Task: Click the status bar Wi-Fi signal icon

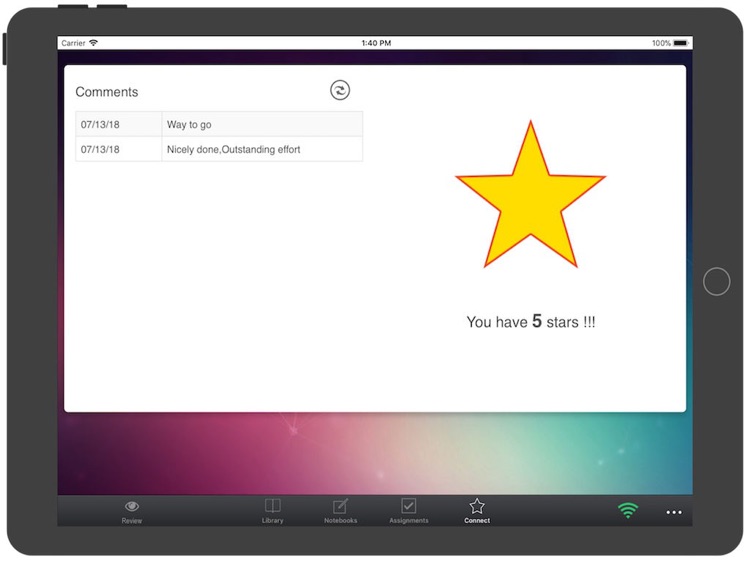Action: pyautogui.click(x=94, y=43)
